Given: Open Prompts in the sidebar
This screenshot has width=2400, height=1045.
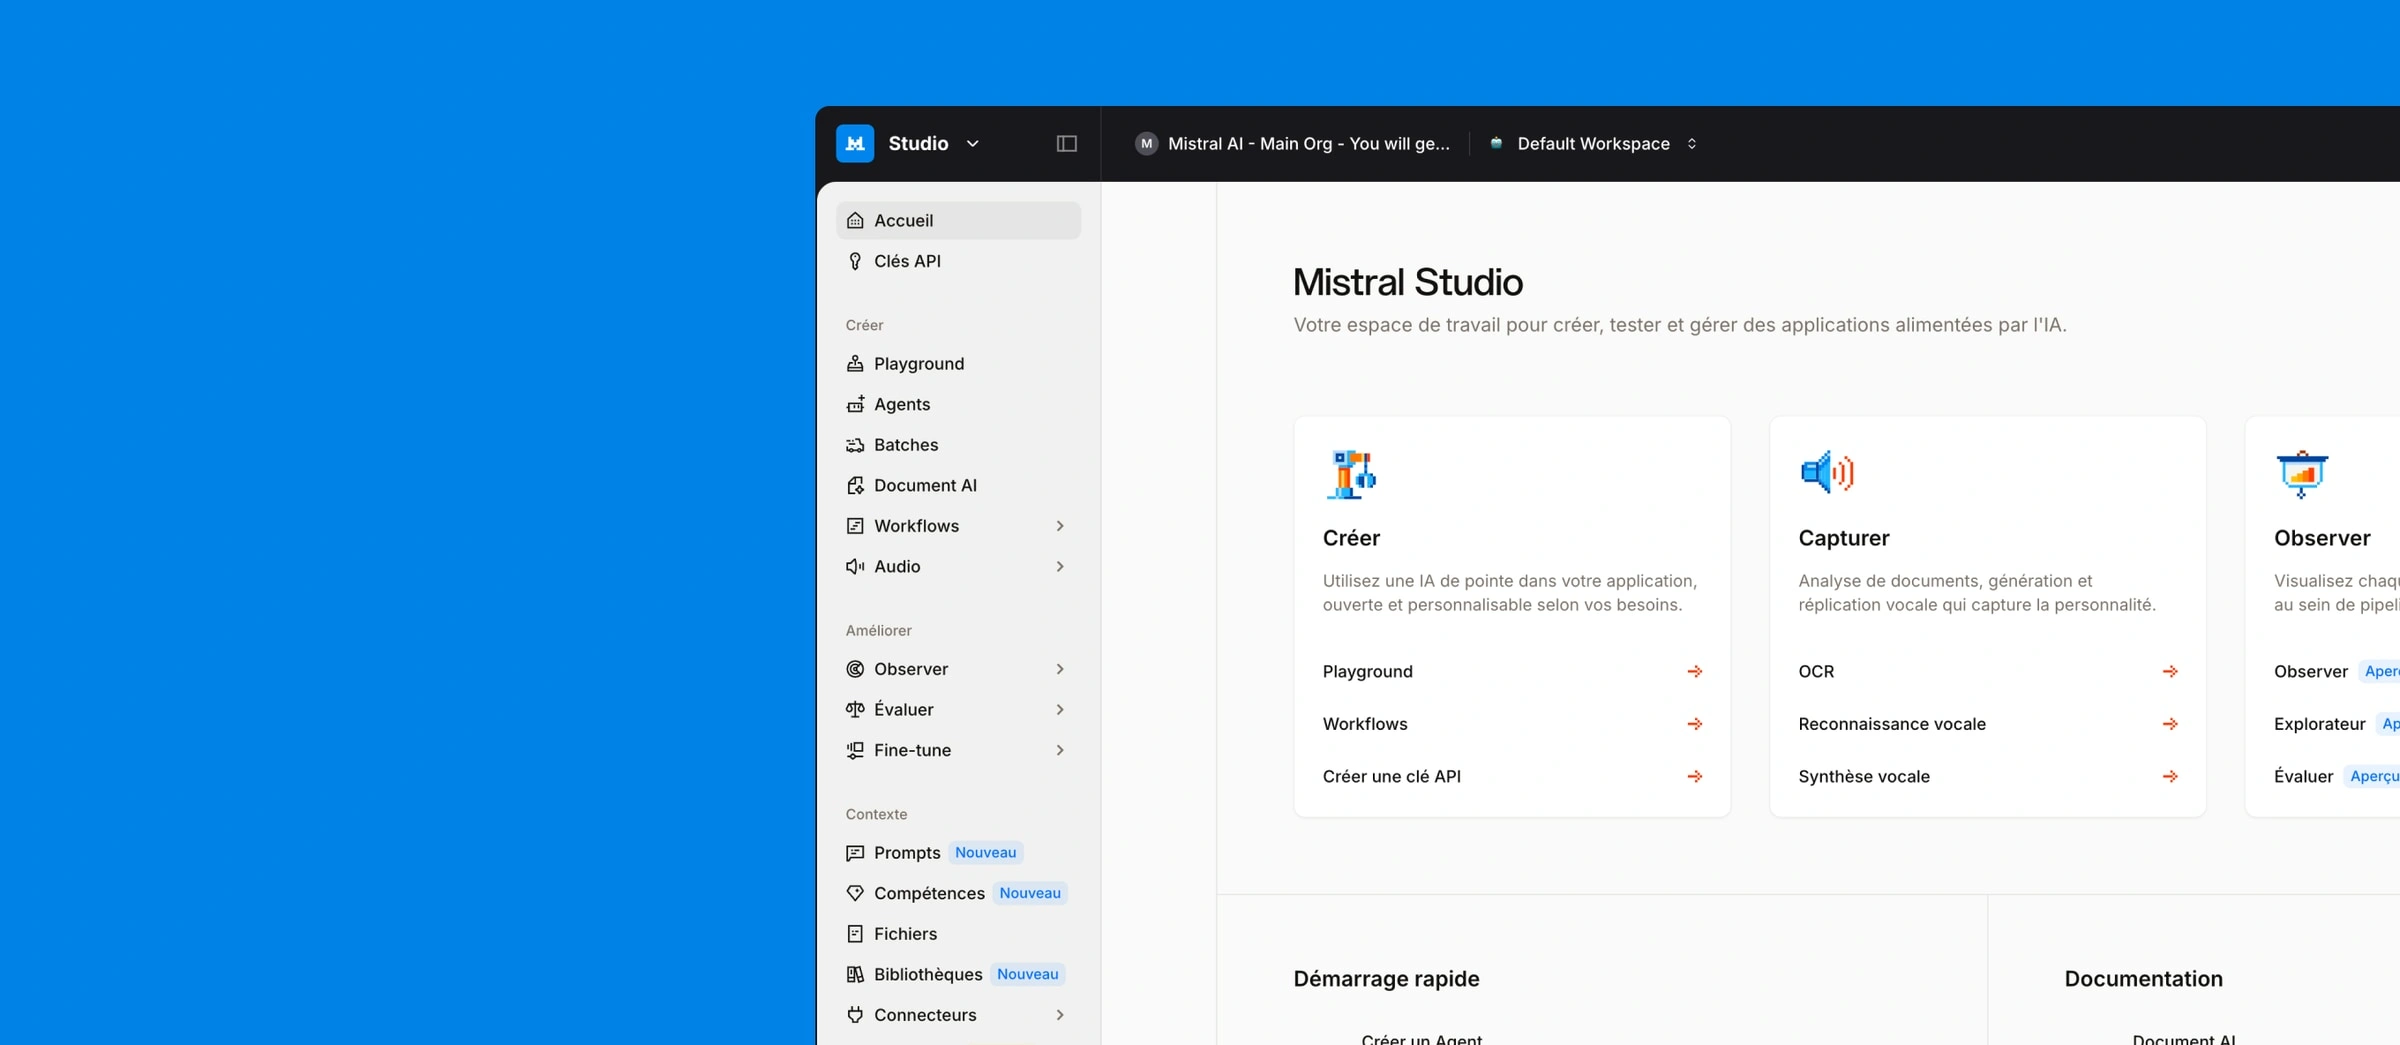Looking at the screenshot, I should tap(958, 853).
